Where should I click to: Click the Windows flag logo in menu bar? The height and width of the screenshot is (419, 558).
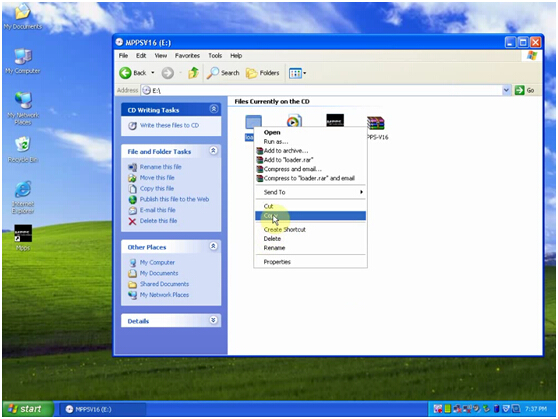[532, 56]
